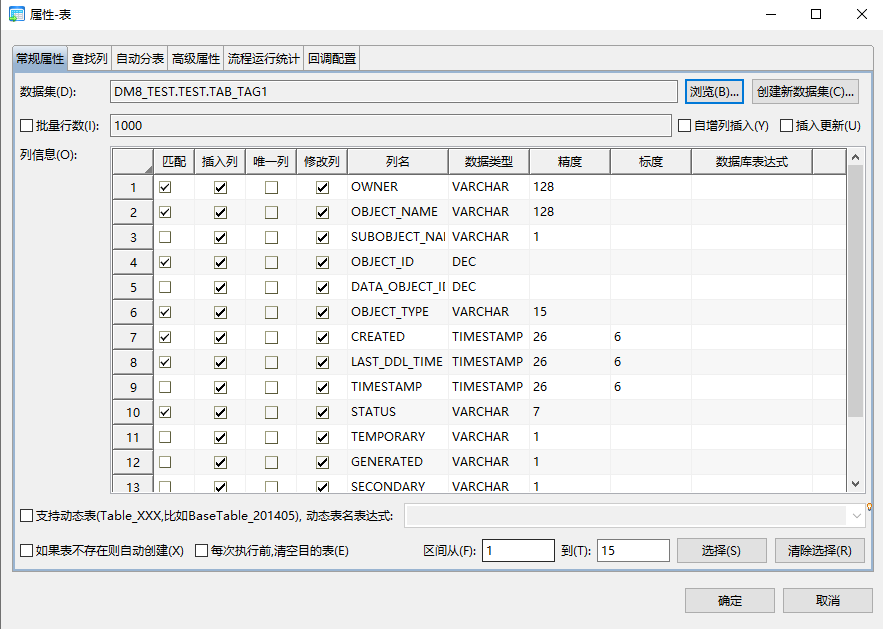Click the 匹配 column header
The width and height of the screenshot is (883, 629).
[174, 162]
